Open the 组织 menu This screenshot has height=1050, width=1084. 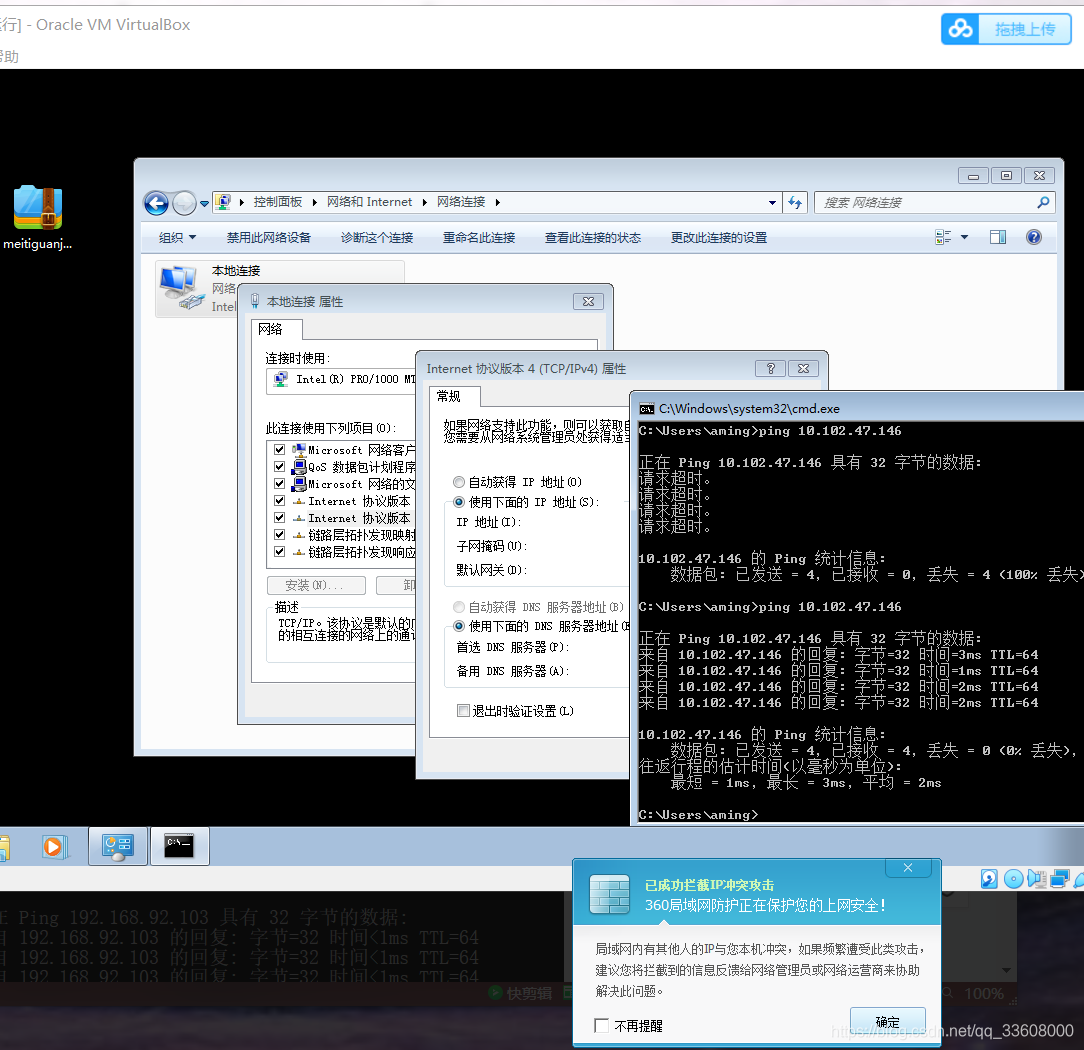[177, 238]
